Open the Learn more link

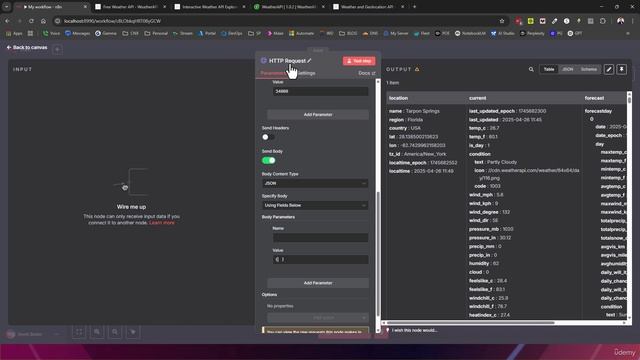coord(162,223)
